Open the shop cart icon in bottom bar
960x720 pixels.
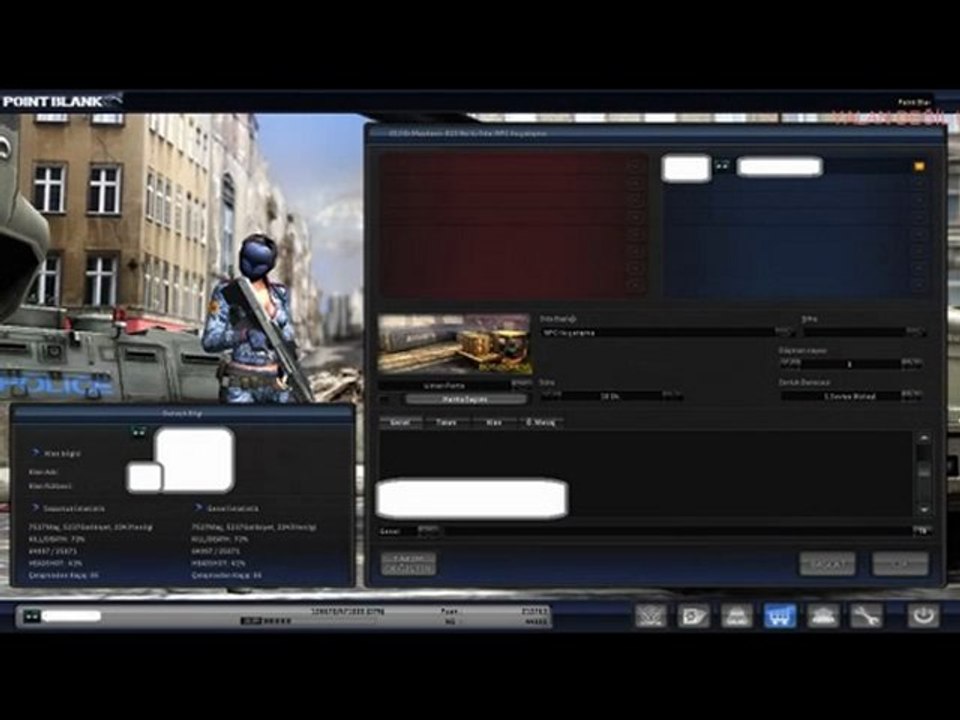780,616
